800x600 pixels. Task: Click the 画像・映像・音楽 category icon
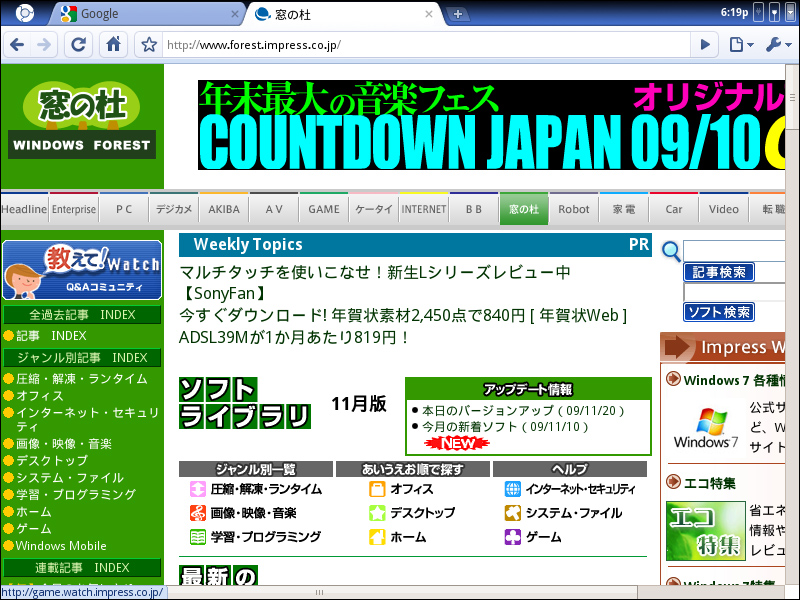pos(197,513)
